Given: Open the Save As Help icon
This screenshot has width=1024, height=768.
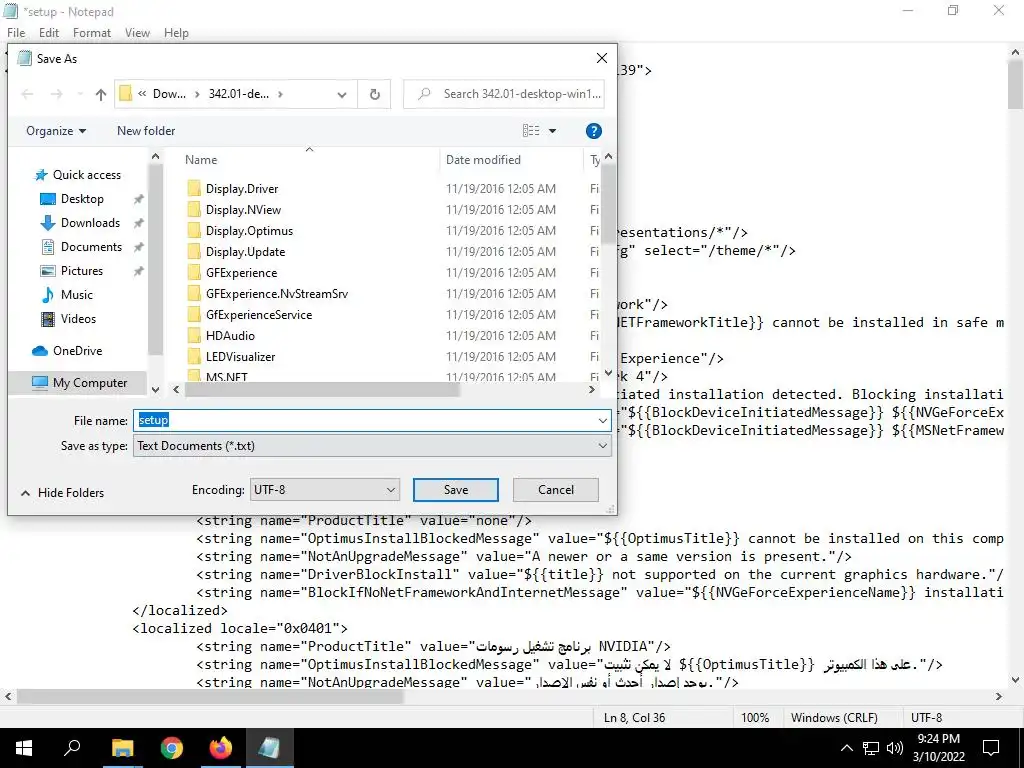Looking at the screenshot, I should 594,131.
